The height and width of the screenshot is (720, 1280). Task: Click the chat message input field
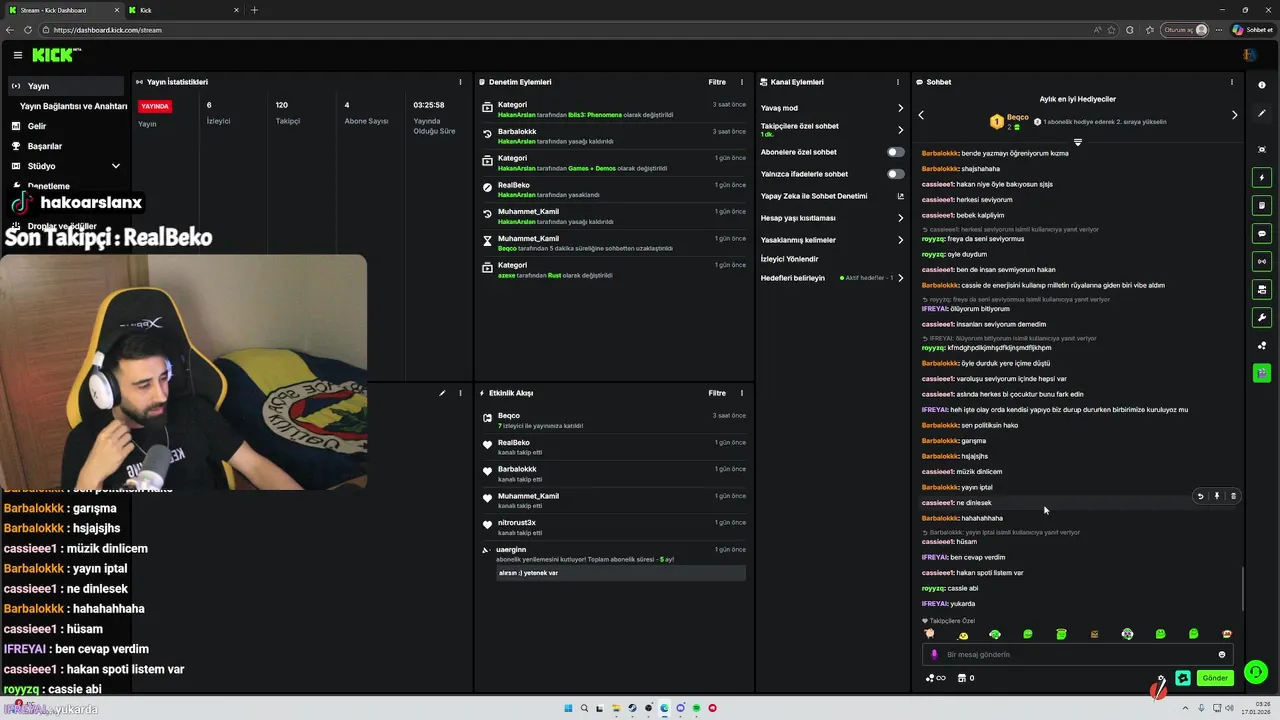[1077, 655]
